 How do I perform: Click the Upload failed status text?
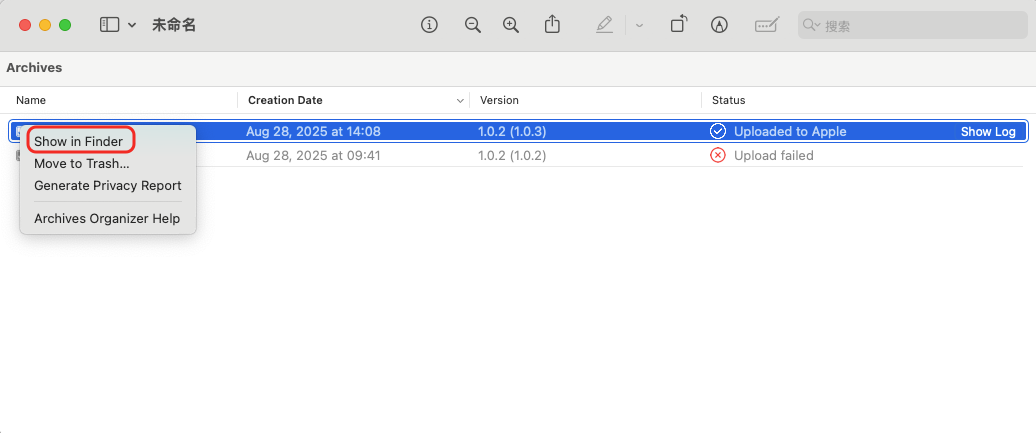(x=774, y=156)
